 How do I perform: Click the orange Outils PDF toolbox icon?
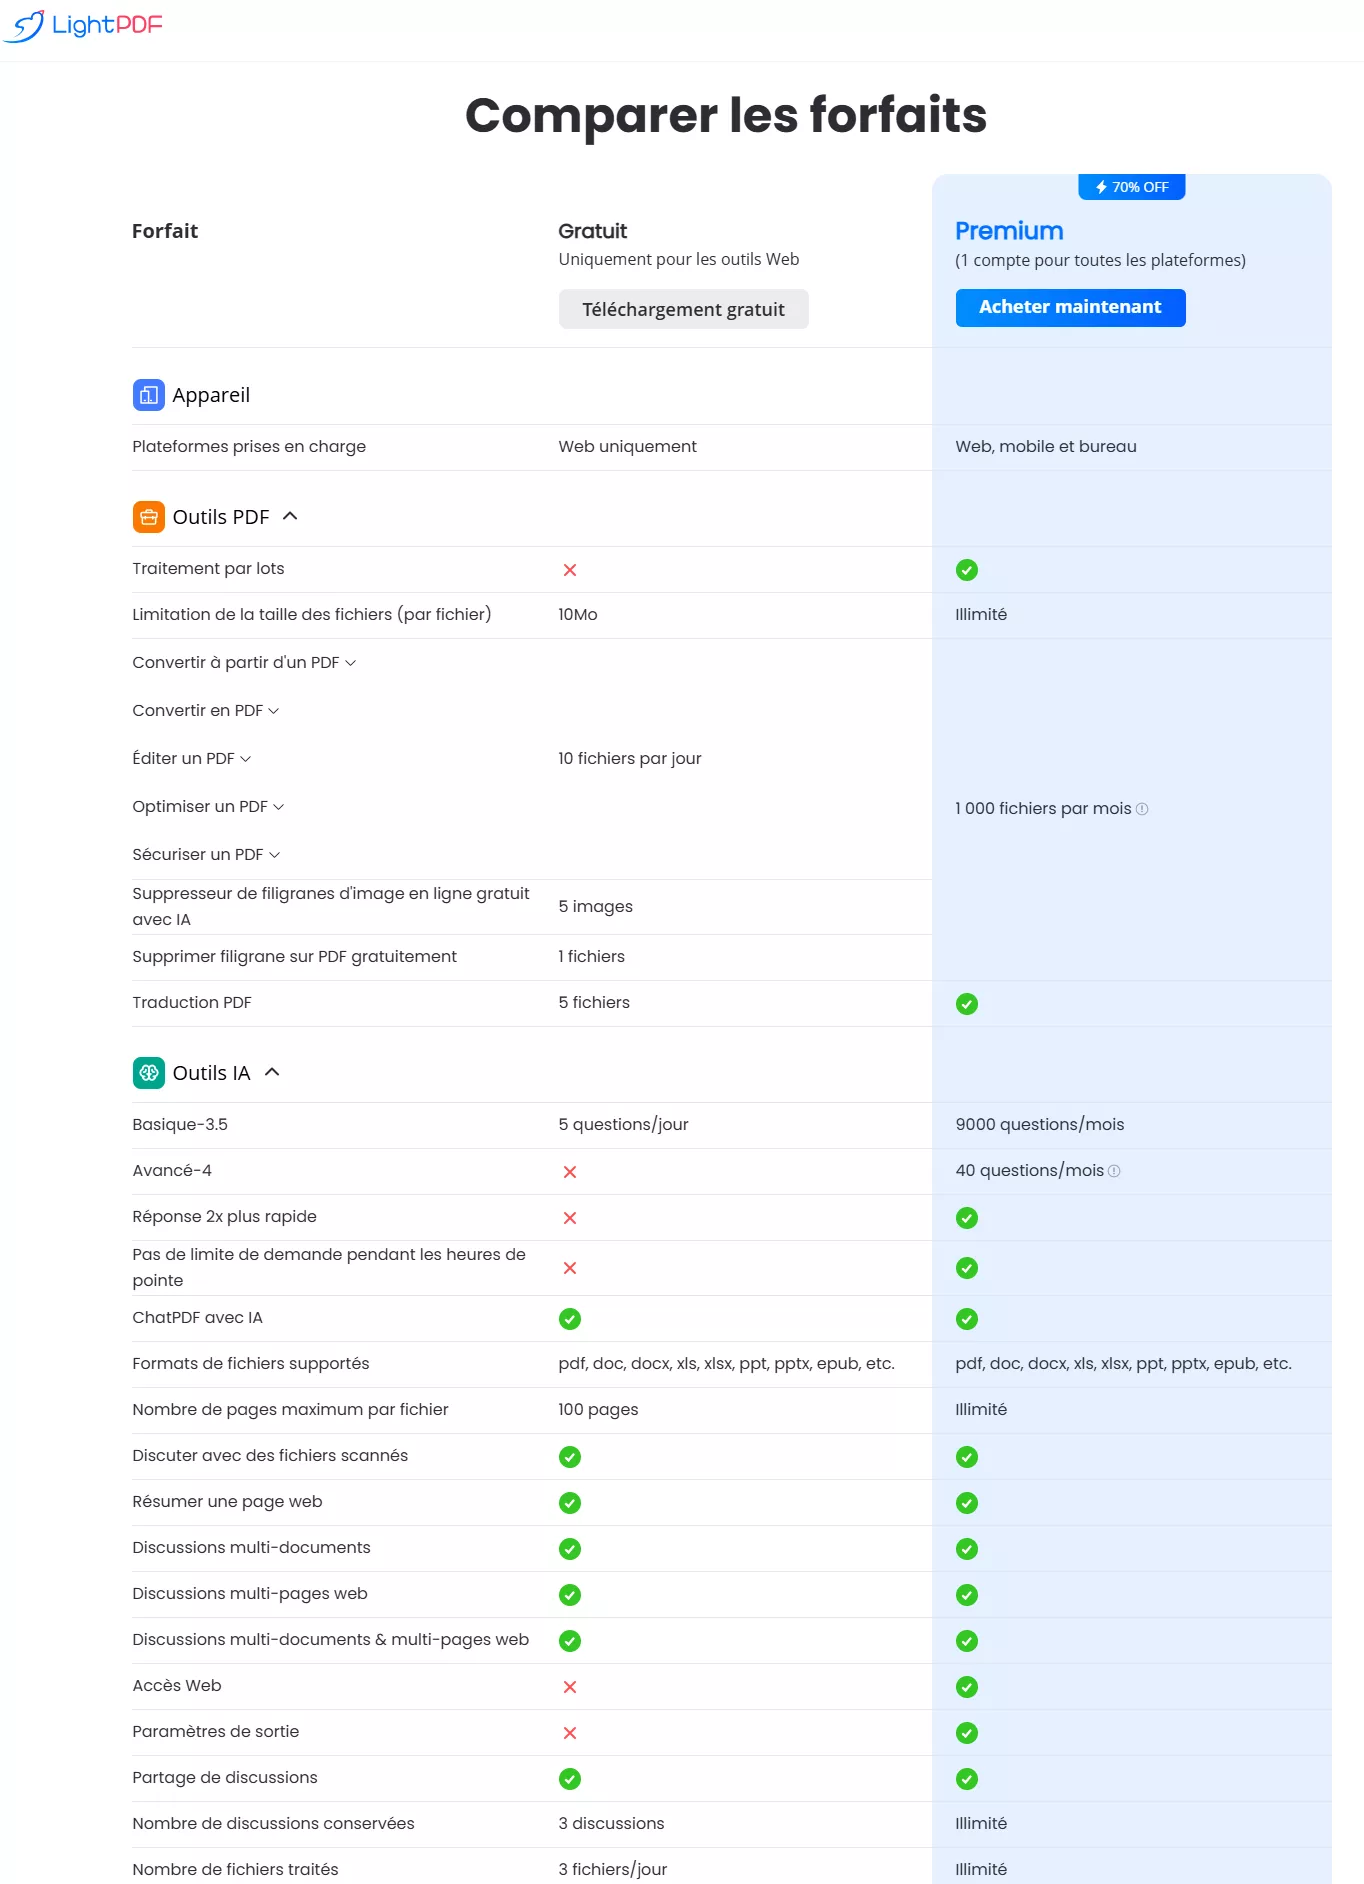point(148,517)
